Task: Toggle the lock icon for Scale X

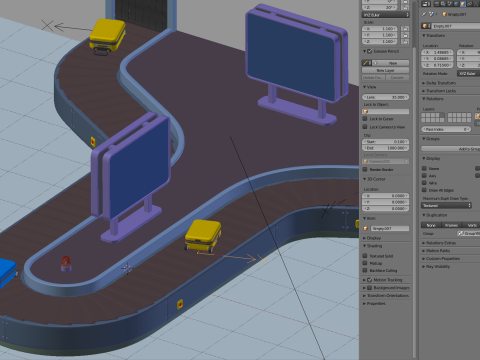Action: click(x=405, y=29)
